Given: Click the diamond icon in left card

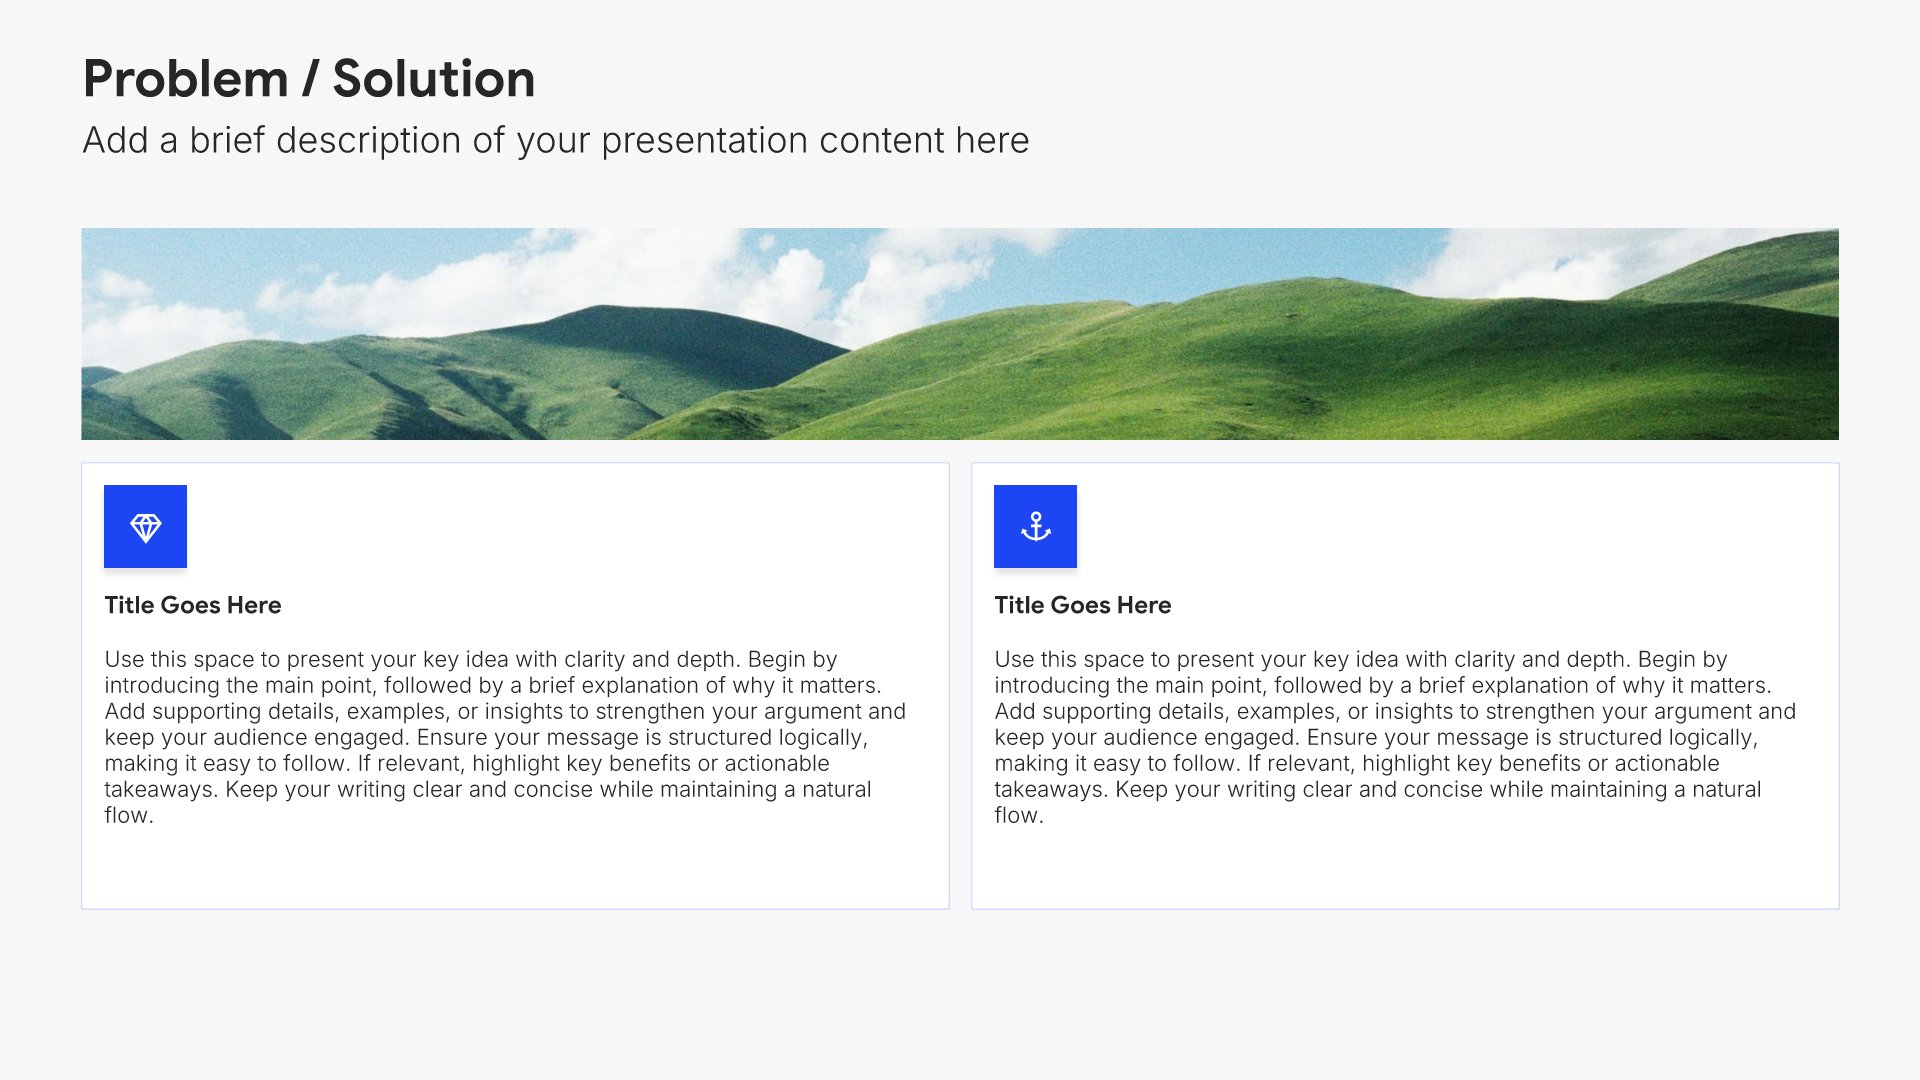Looking at the screenshot, I should point(145,527).
